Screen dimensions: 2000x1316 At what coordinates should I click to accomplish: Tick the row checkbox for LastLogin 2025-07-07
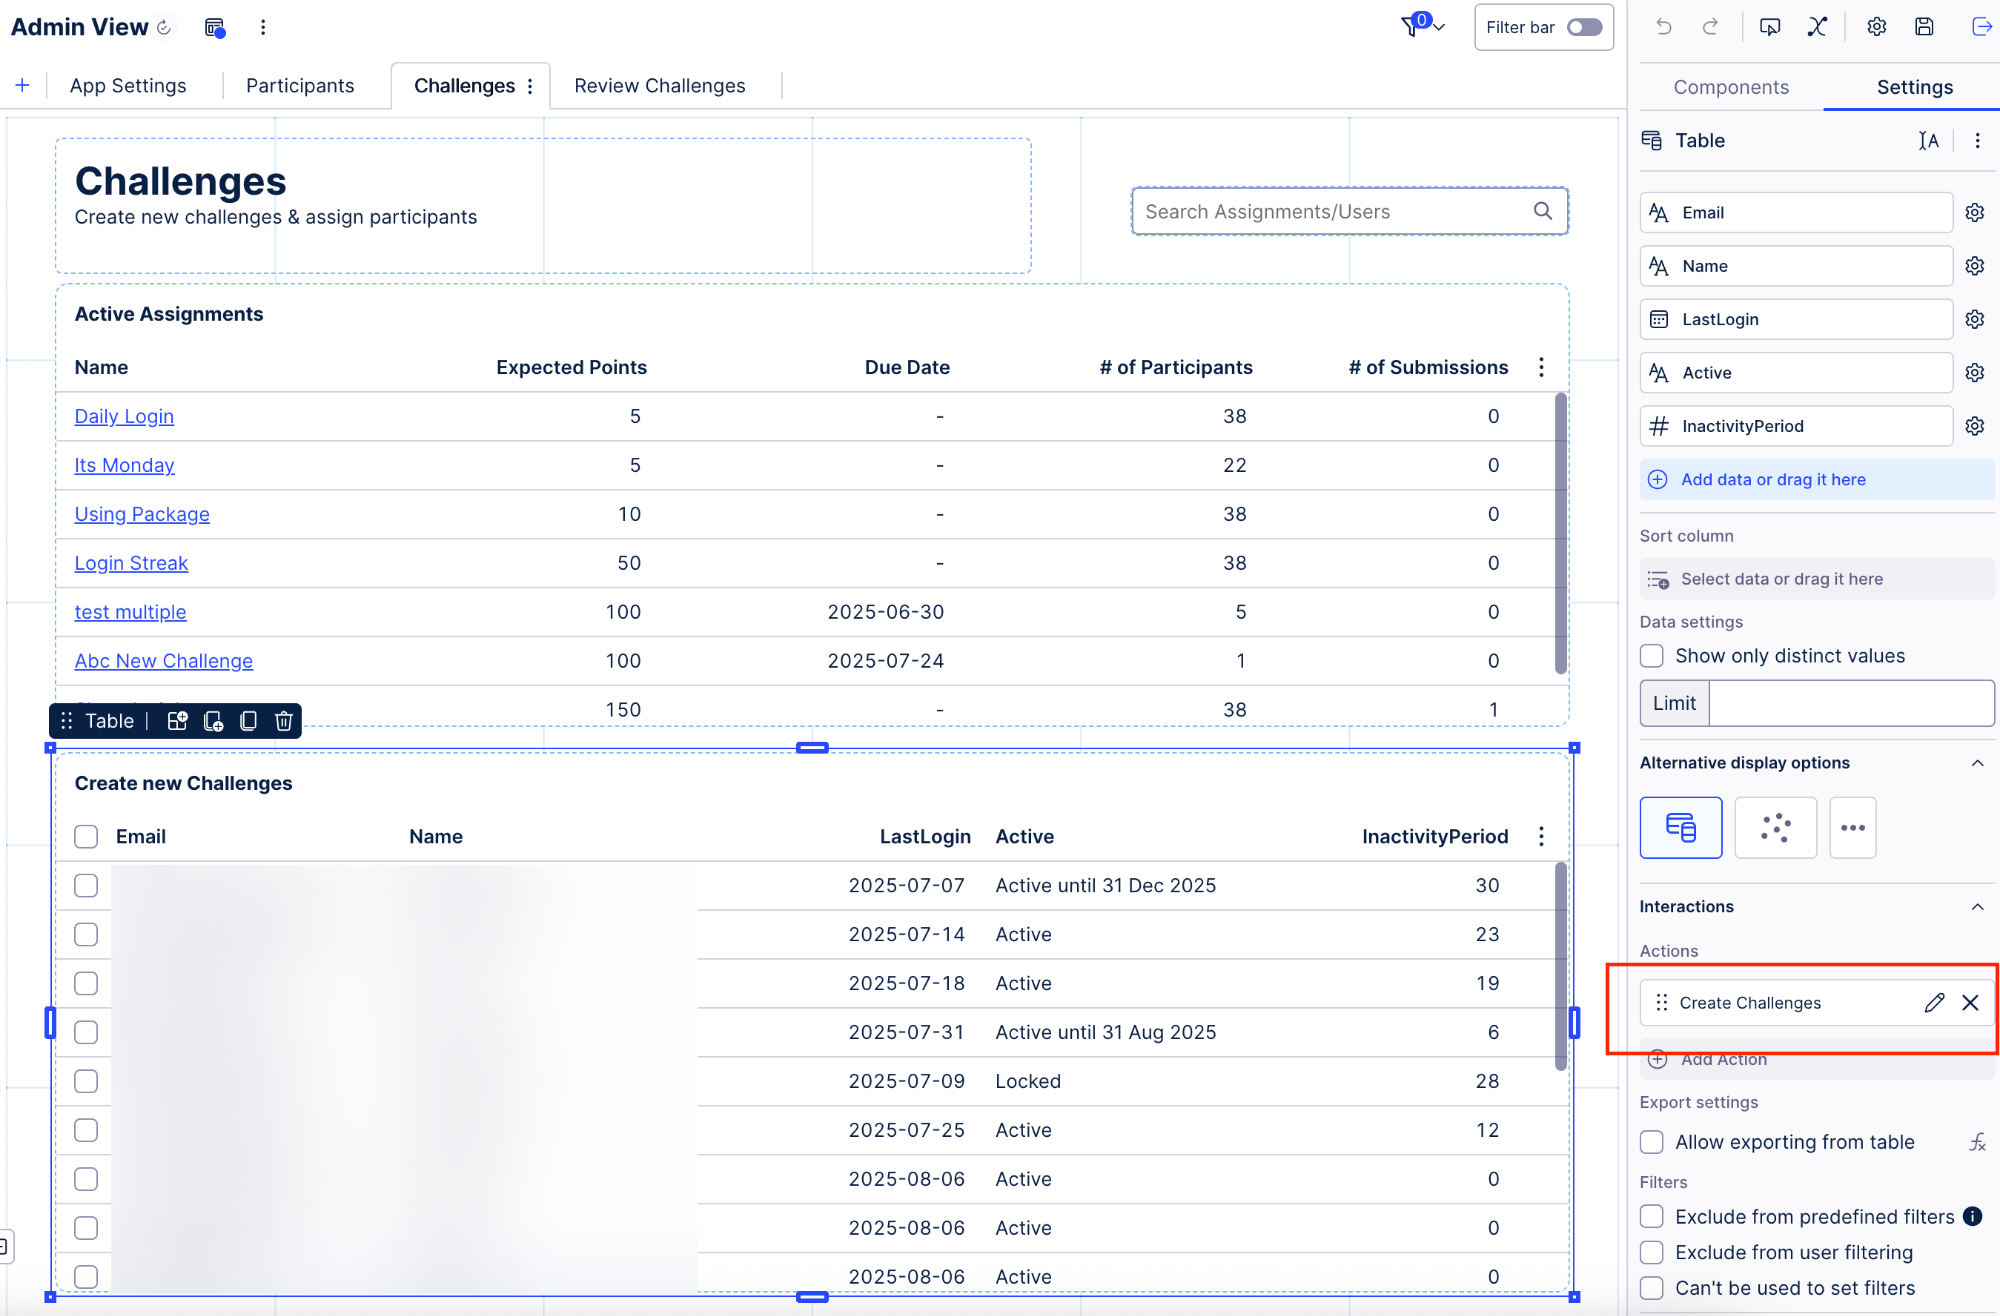(86, 885)
